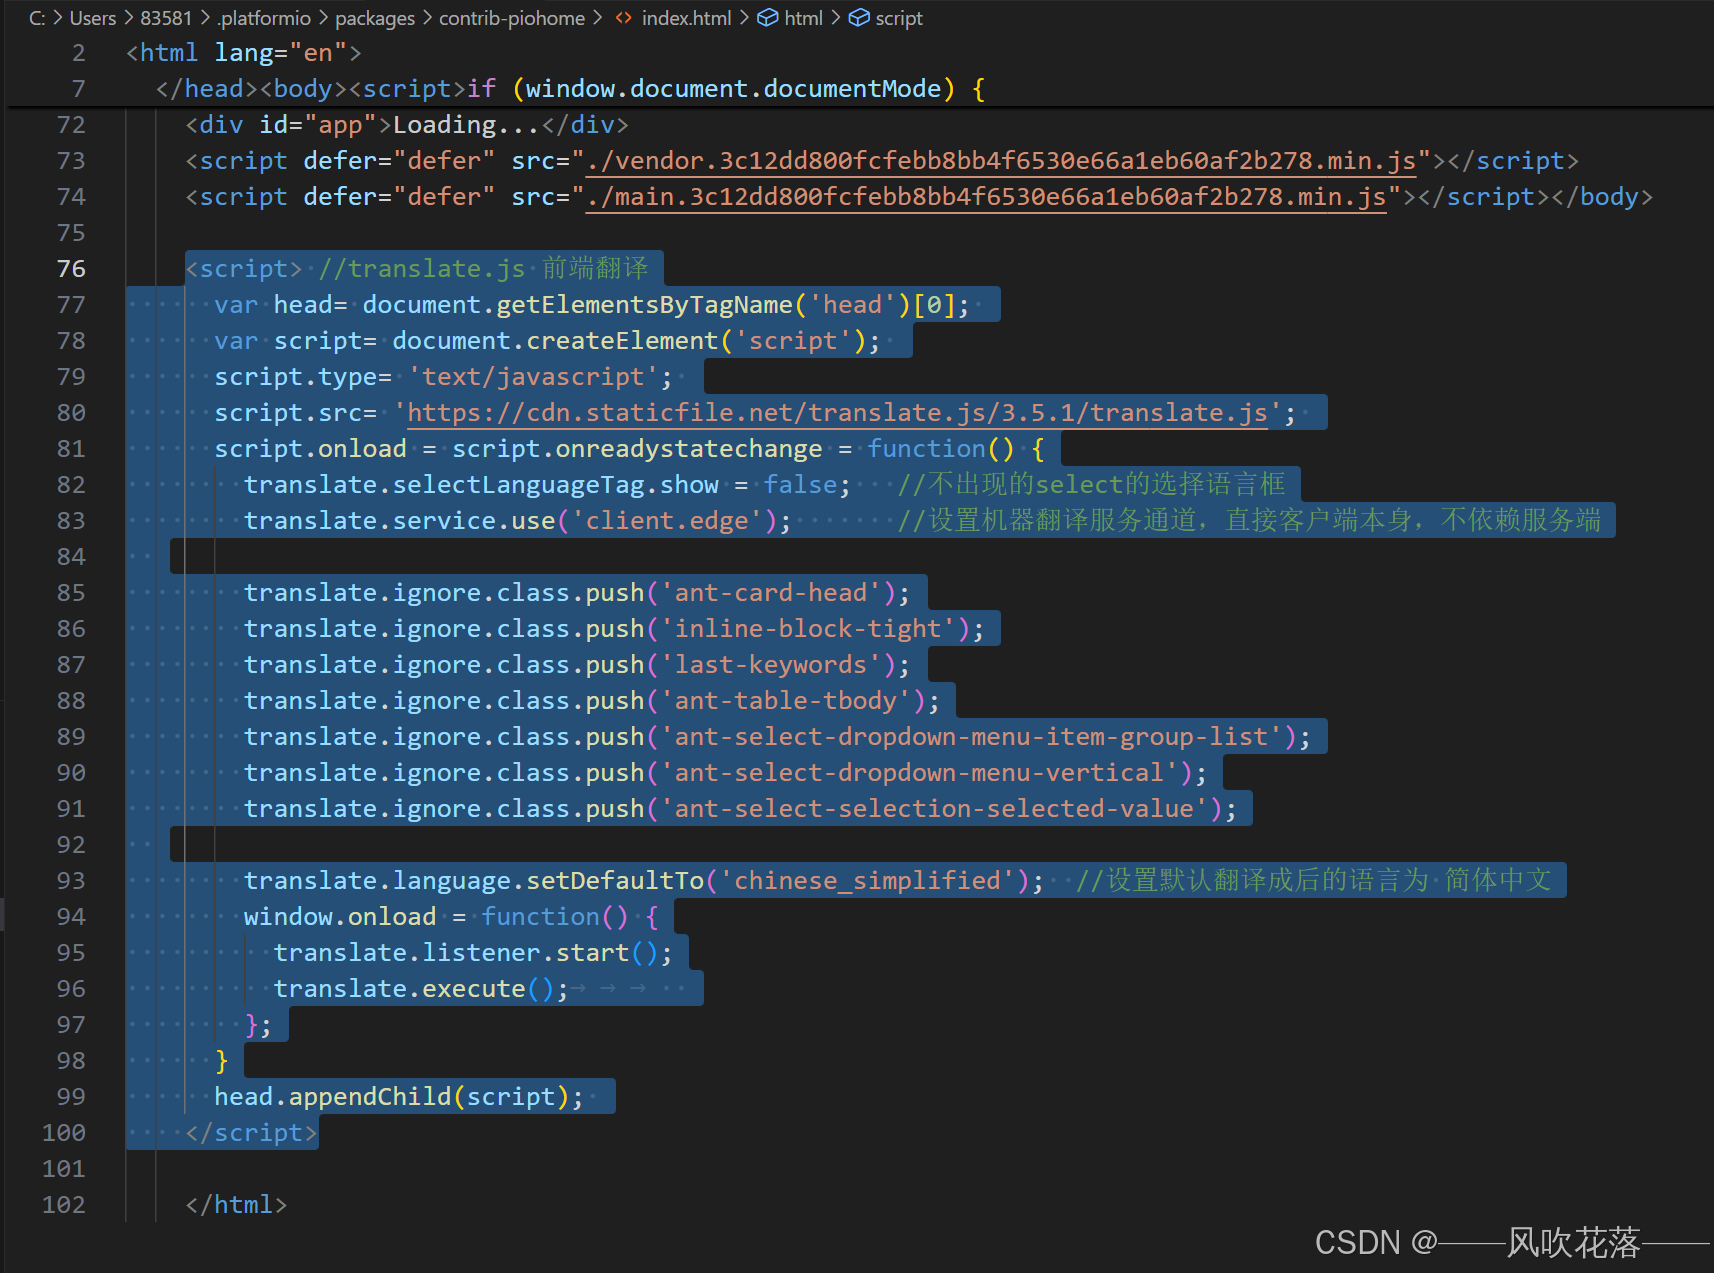Open the 'Users' breadcrumb folder
The image size is (1714, 1273).
93,18
